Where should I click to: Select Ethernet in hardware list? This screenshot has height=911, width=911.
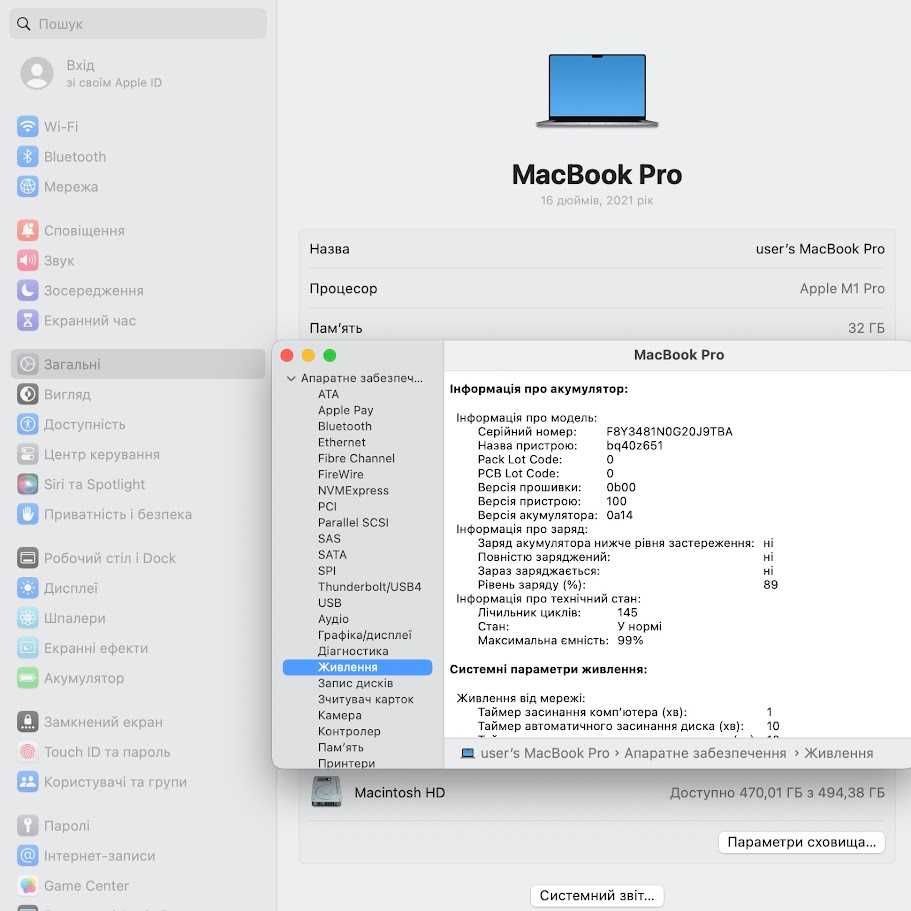[342, 442]
